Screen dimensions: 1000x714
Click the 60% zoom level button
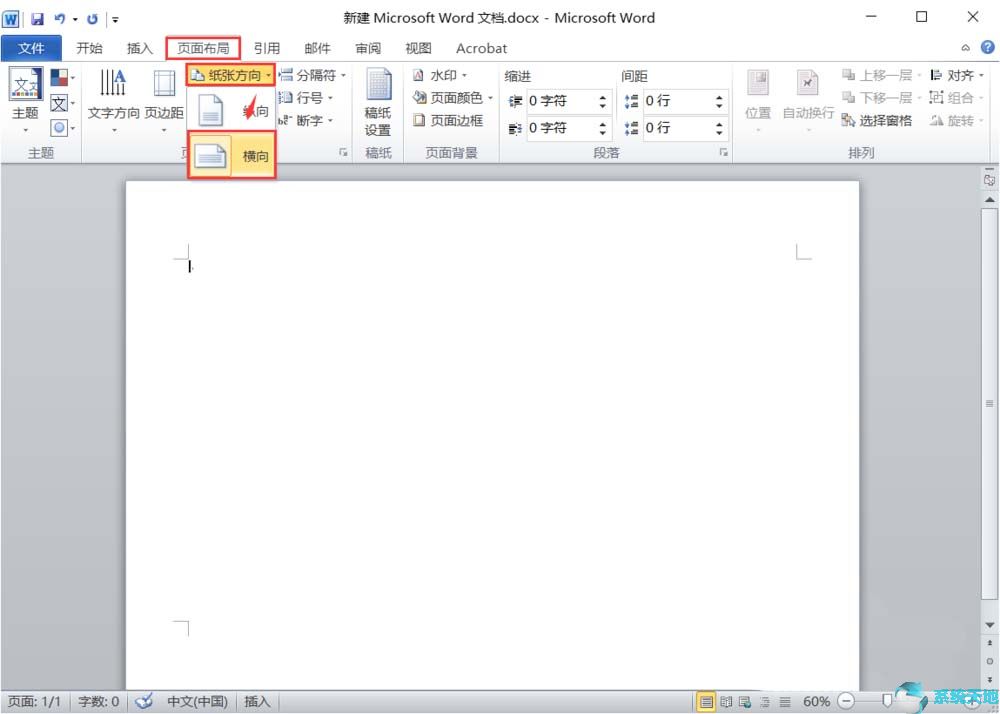click(816, 701)
